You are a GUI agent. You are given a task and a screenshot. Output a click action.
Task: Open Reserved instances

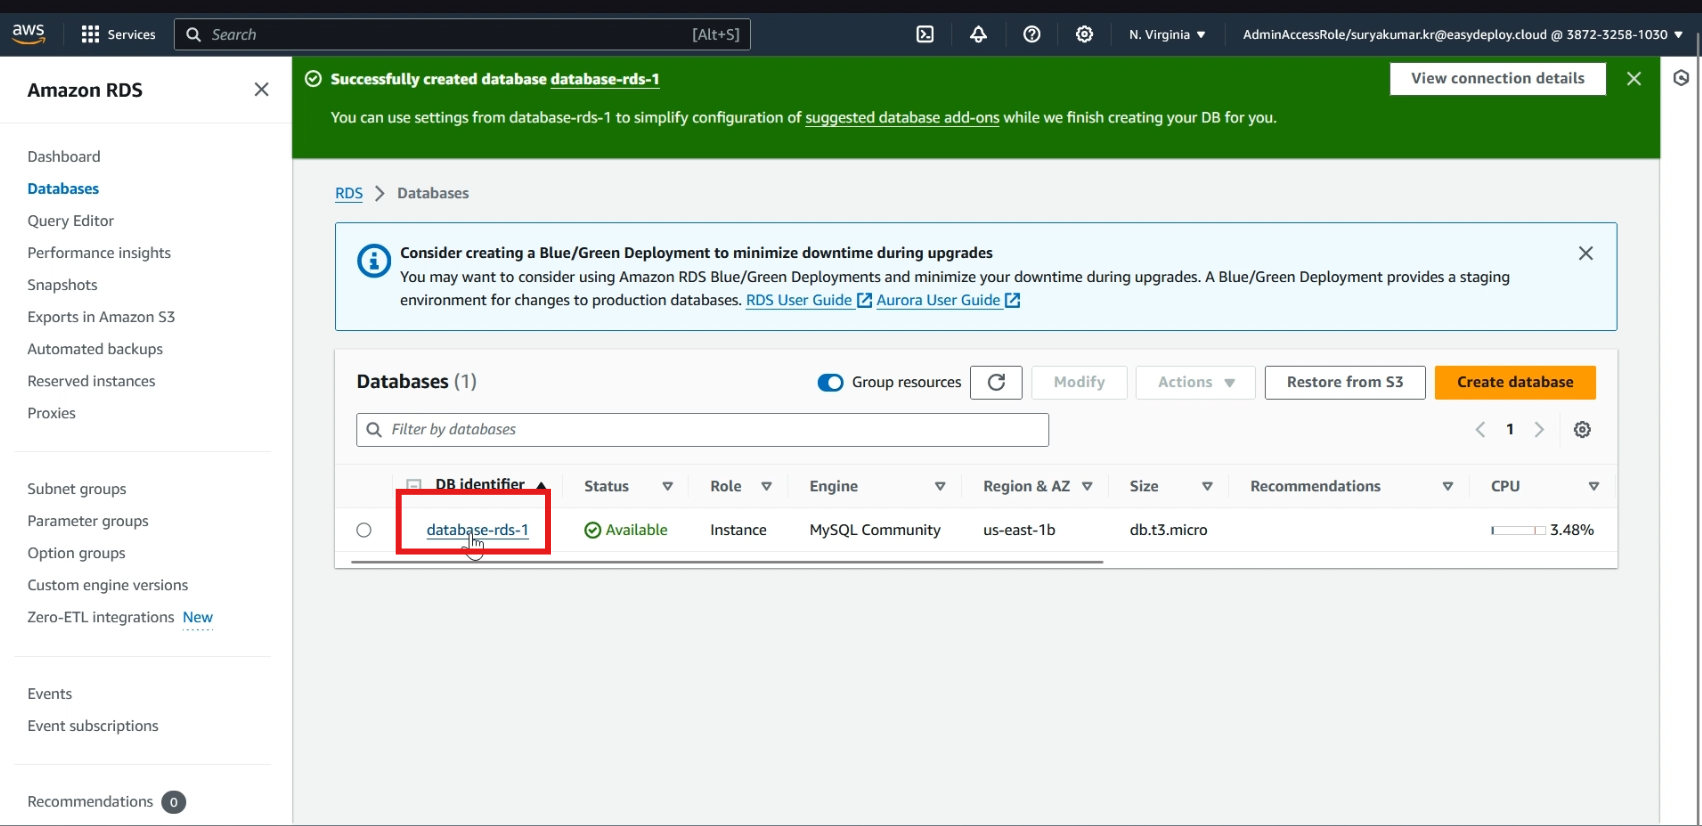click(x=91, y=380)
